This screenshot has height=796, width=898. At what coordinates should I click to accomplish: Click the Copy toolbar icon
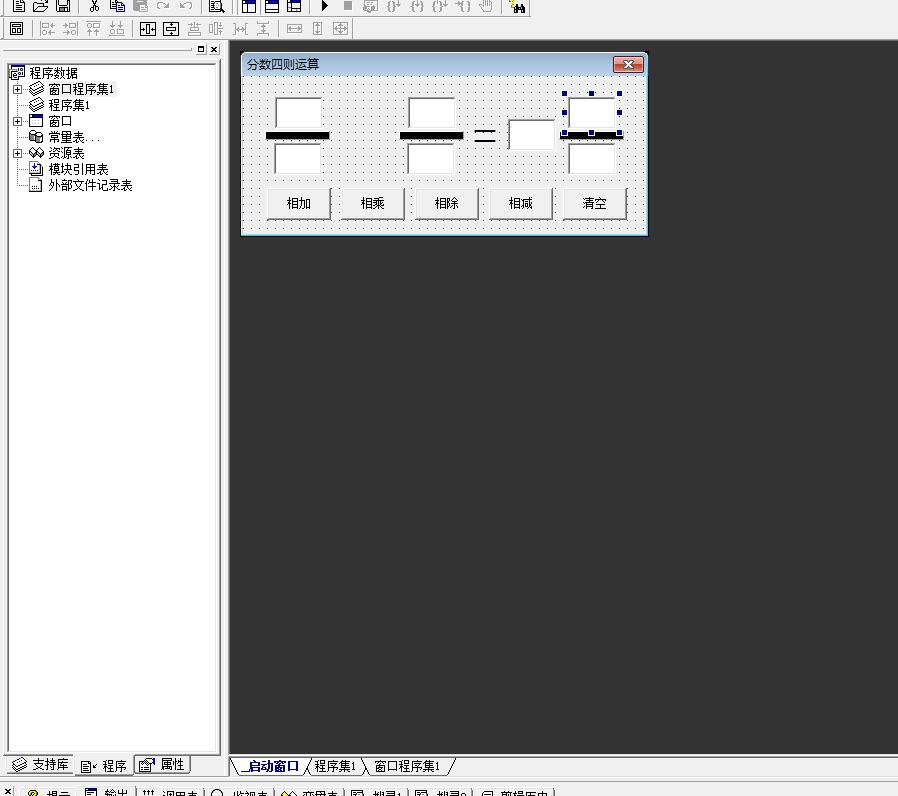point(117,6)
